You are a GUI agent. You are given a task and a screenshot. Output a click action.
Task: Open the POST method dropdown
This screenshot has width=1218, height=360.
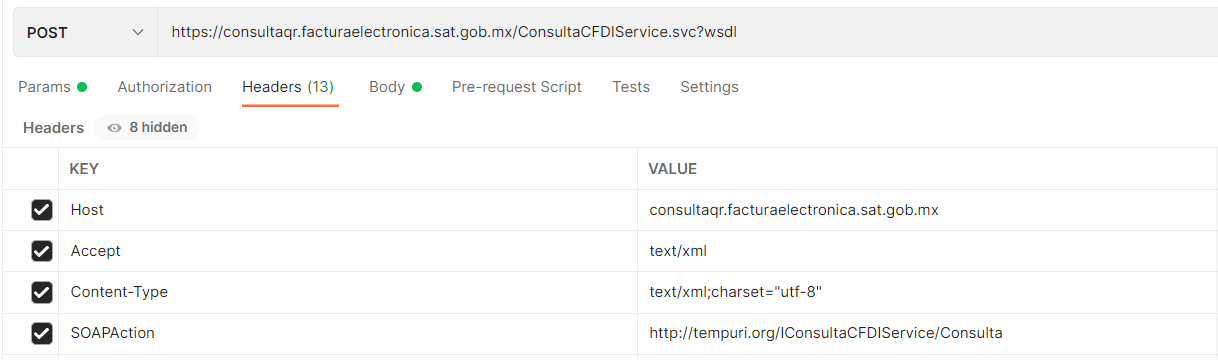pyautogui.click(x=85, y=32)
